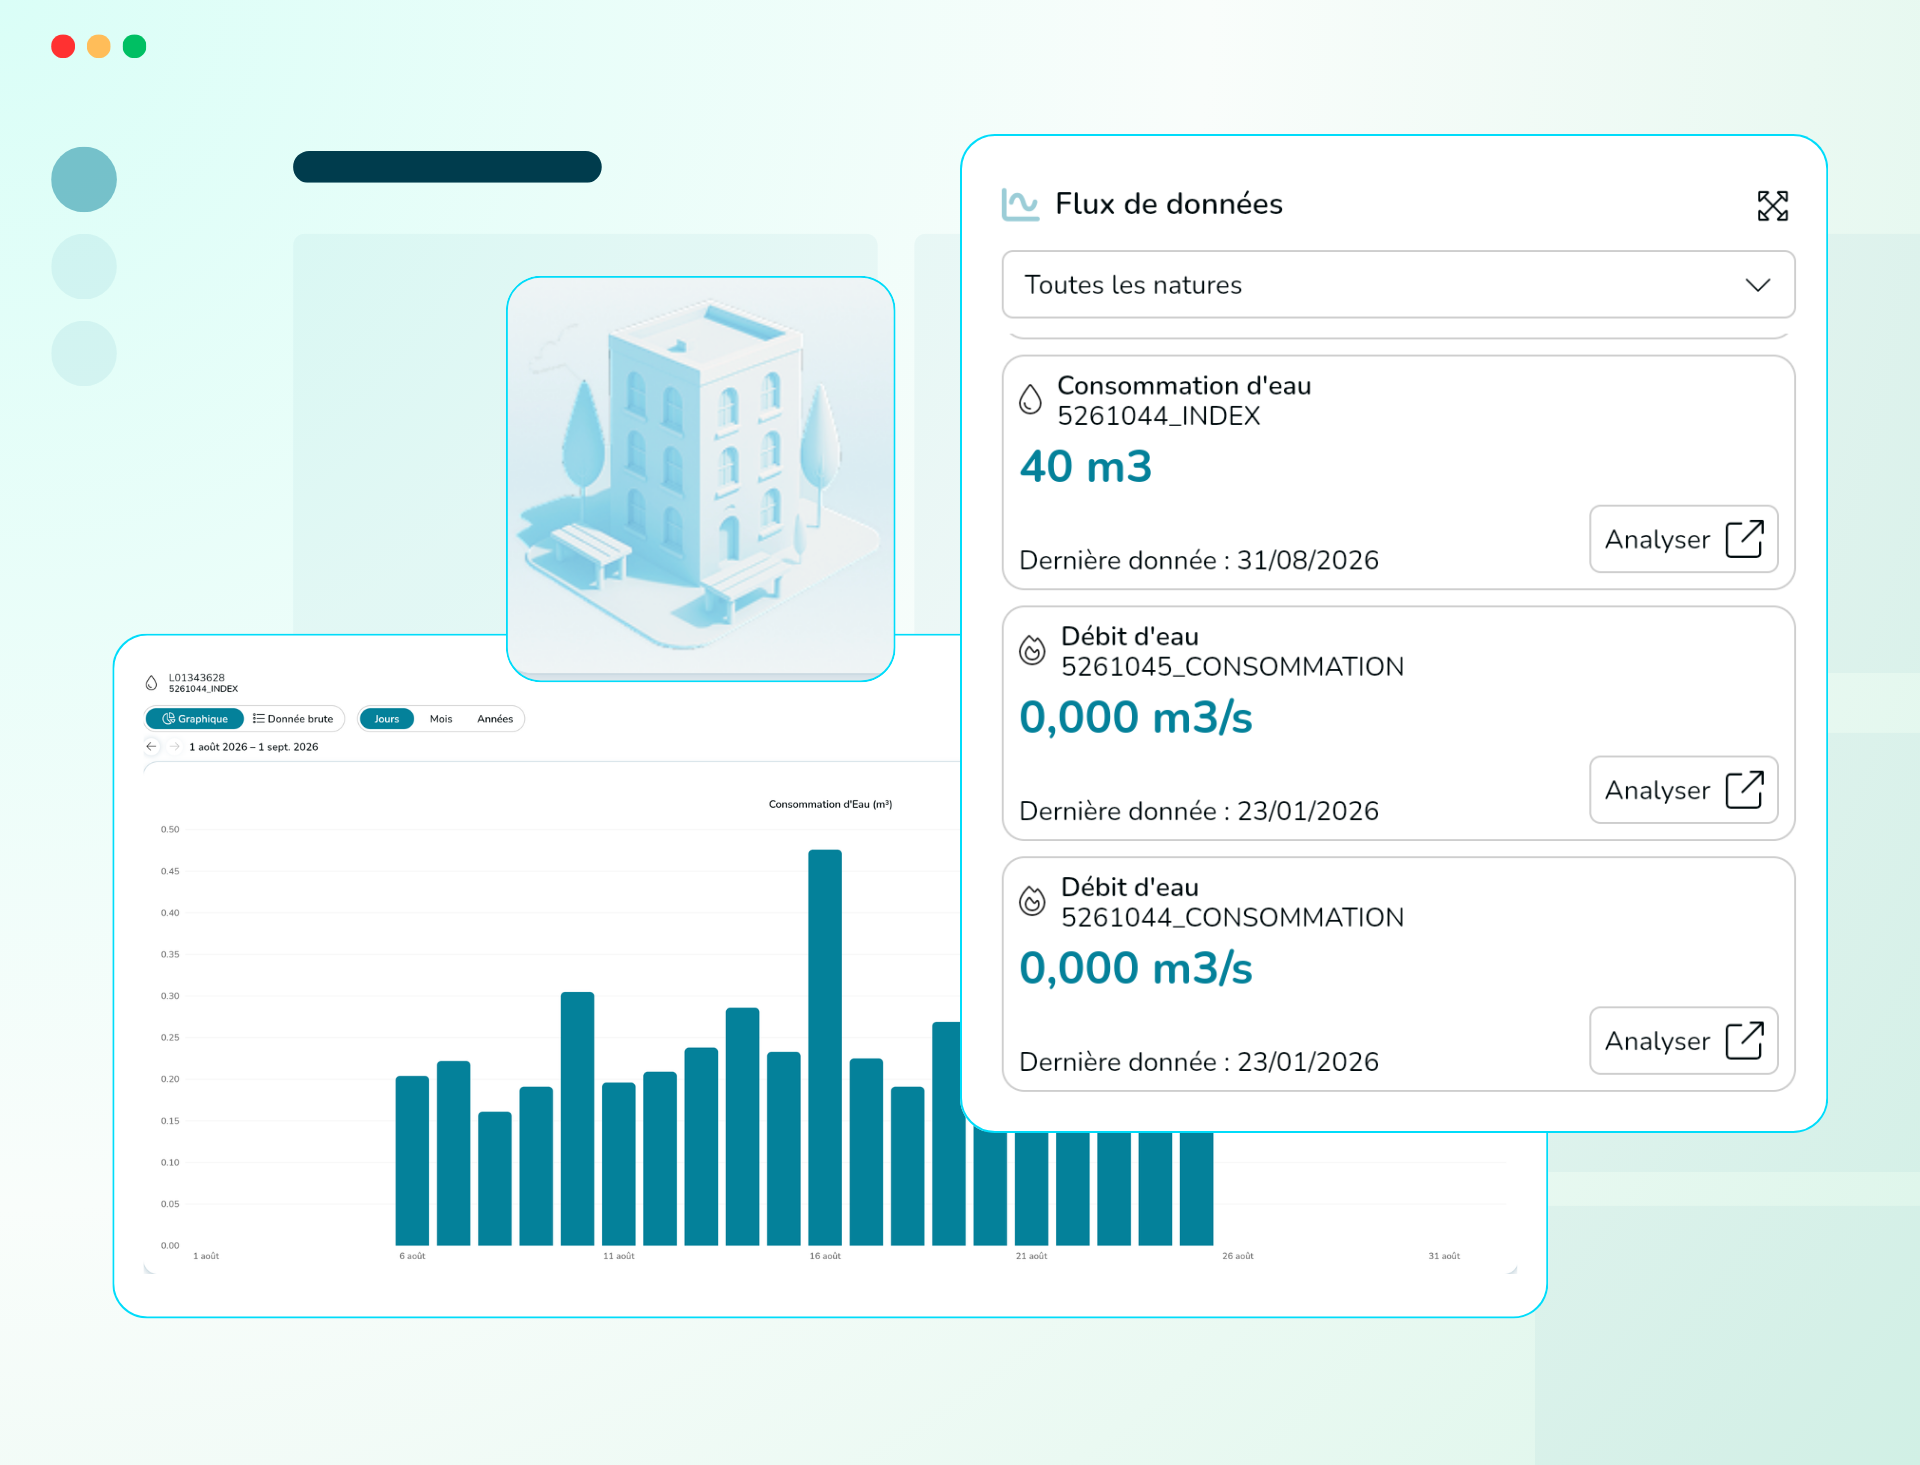Image resolution: width=1920 pixels, height=1465 pixels.
Task: Switch to Donnée brute view
Action: pos(293,719)
